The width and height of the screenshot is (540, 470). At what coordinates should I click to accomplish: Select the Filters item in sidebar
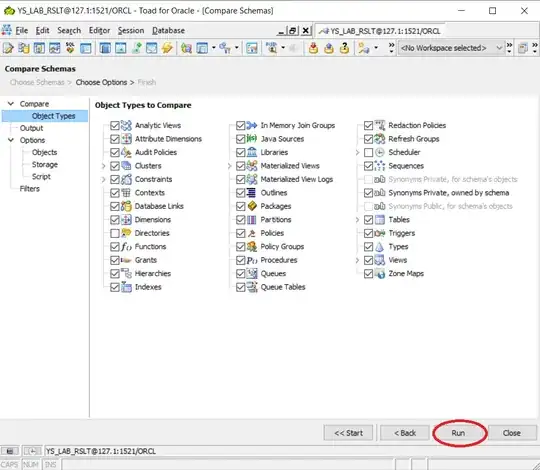tap(30, 189)
